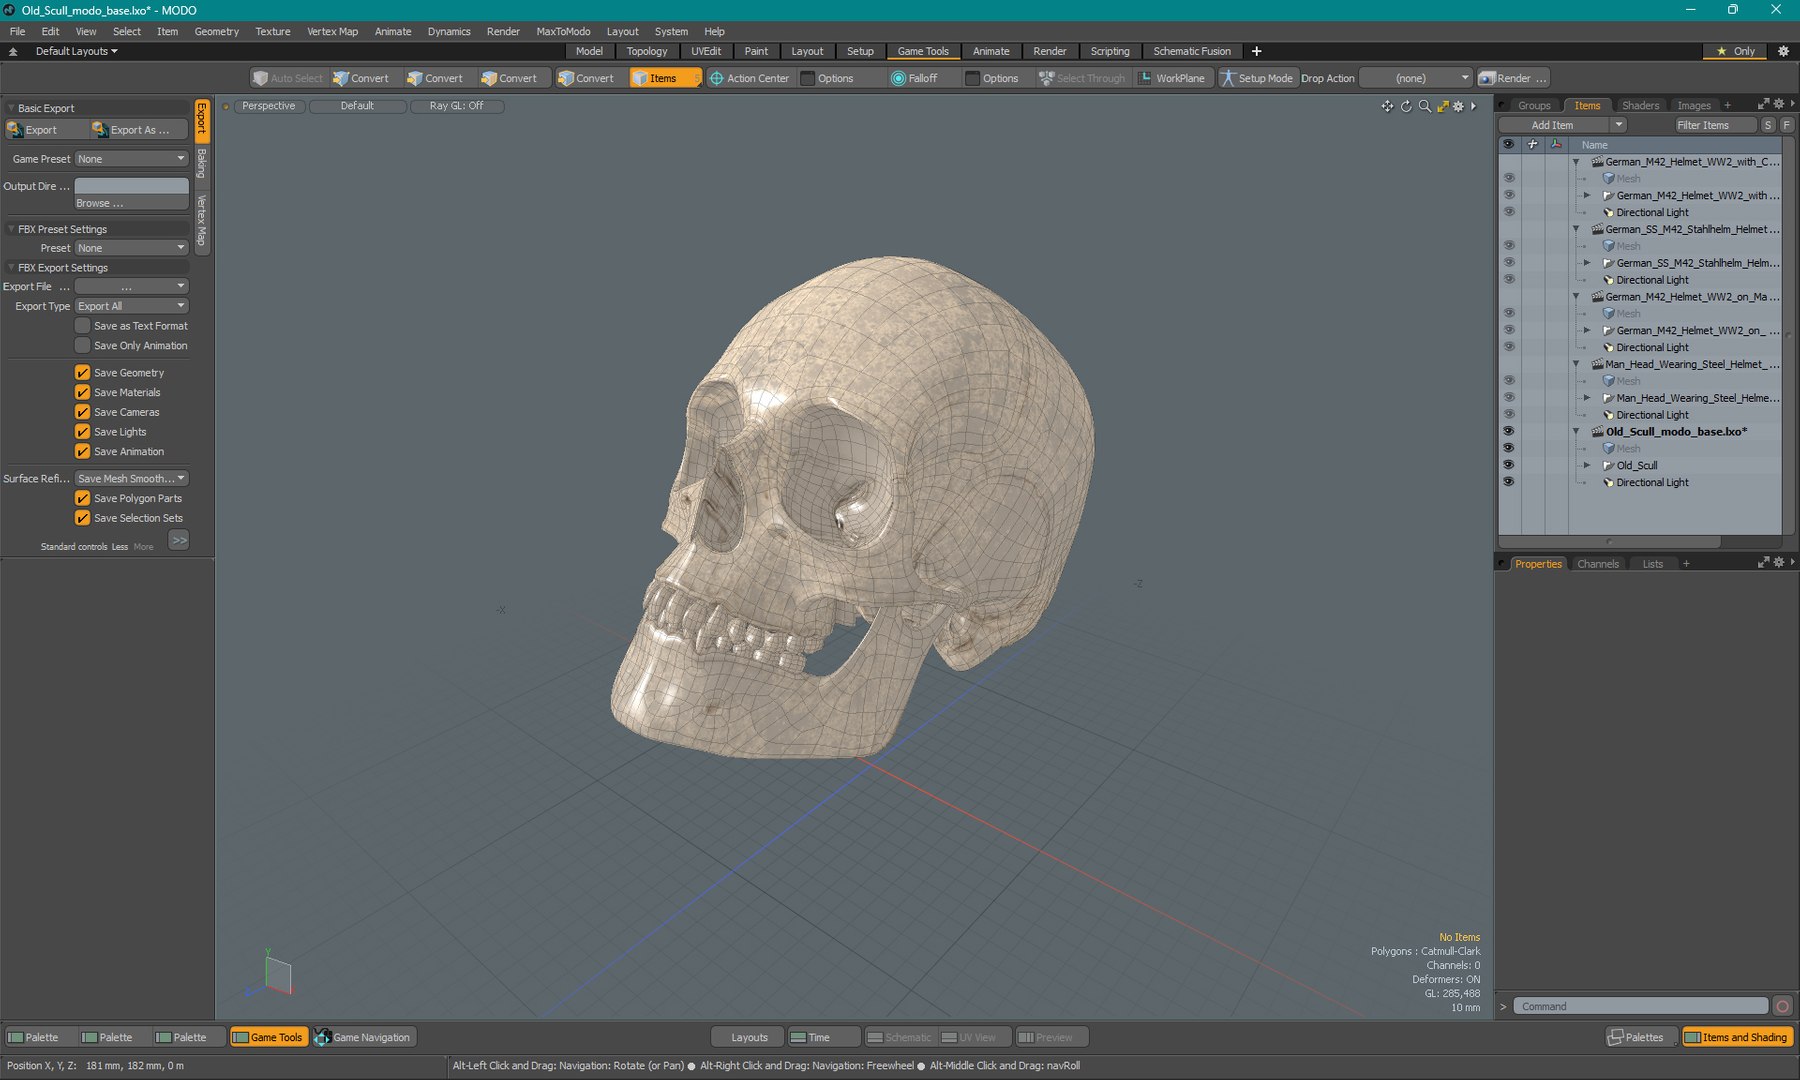Hide the Old_Scull item via its eye icon
This screenshot has height=1080, width=1800.
1508,465
